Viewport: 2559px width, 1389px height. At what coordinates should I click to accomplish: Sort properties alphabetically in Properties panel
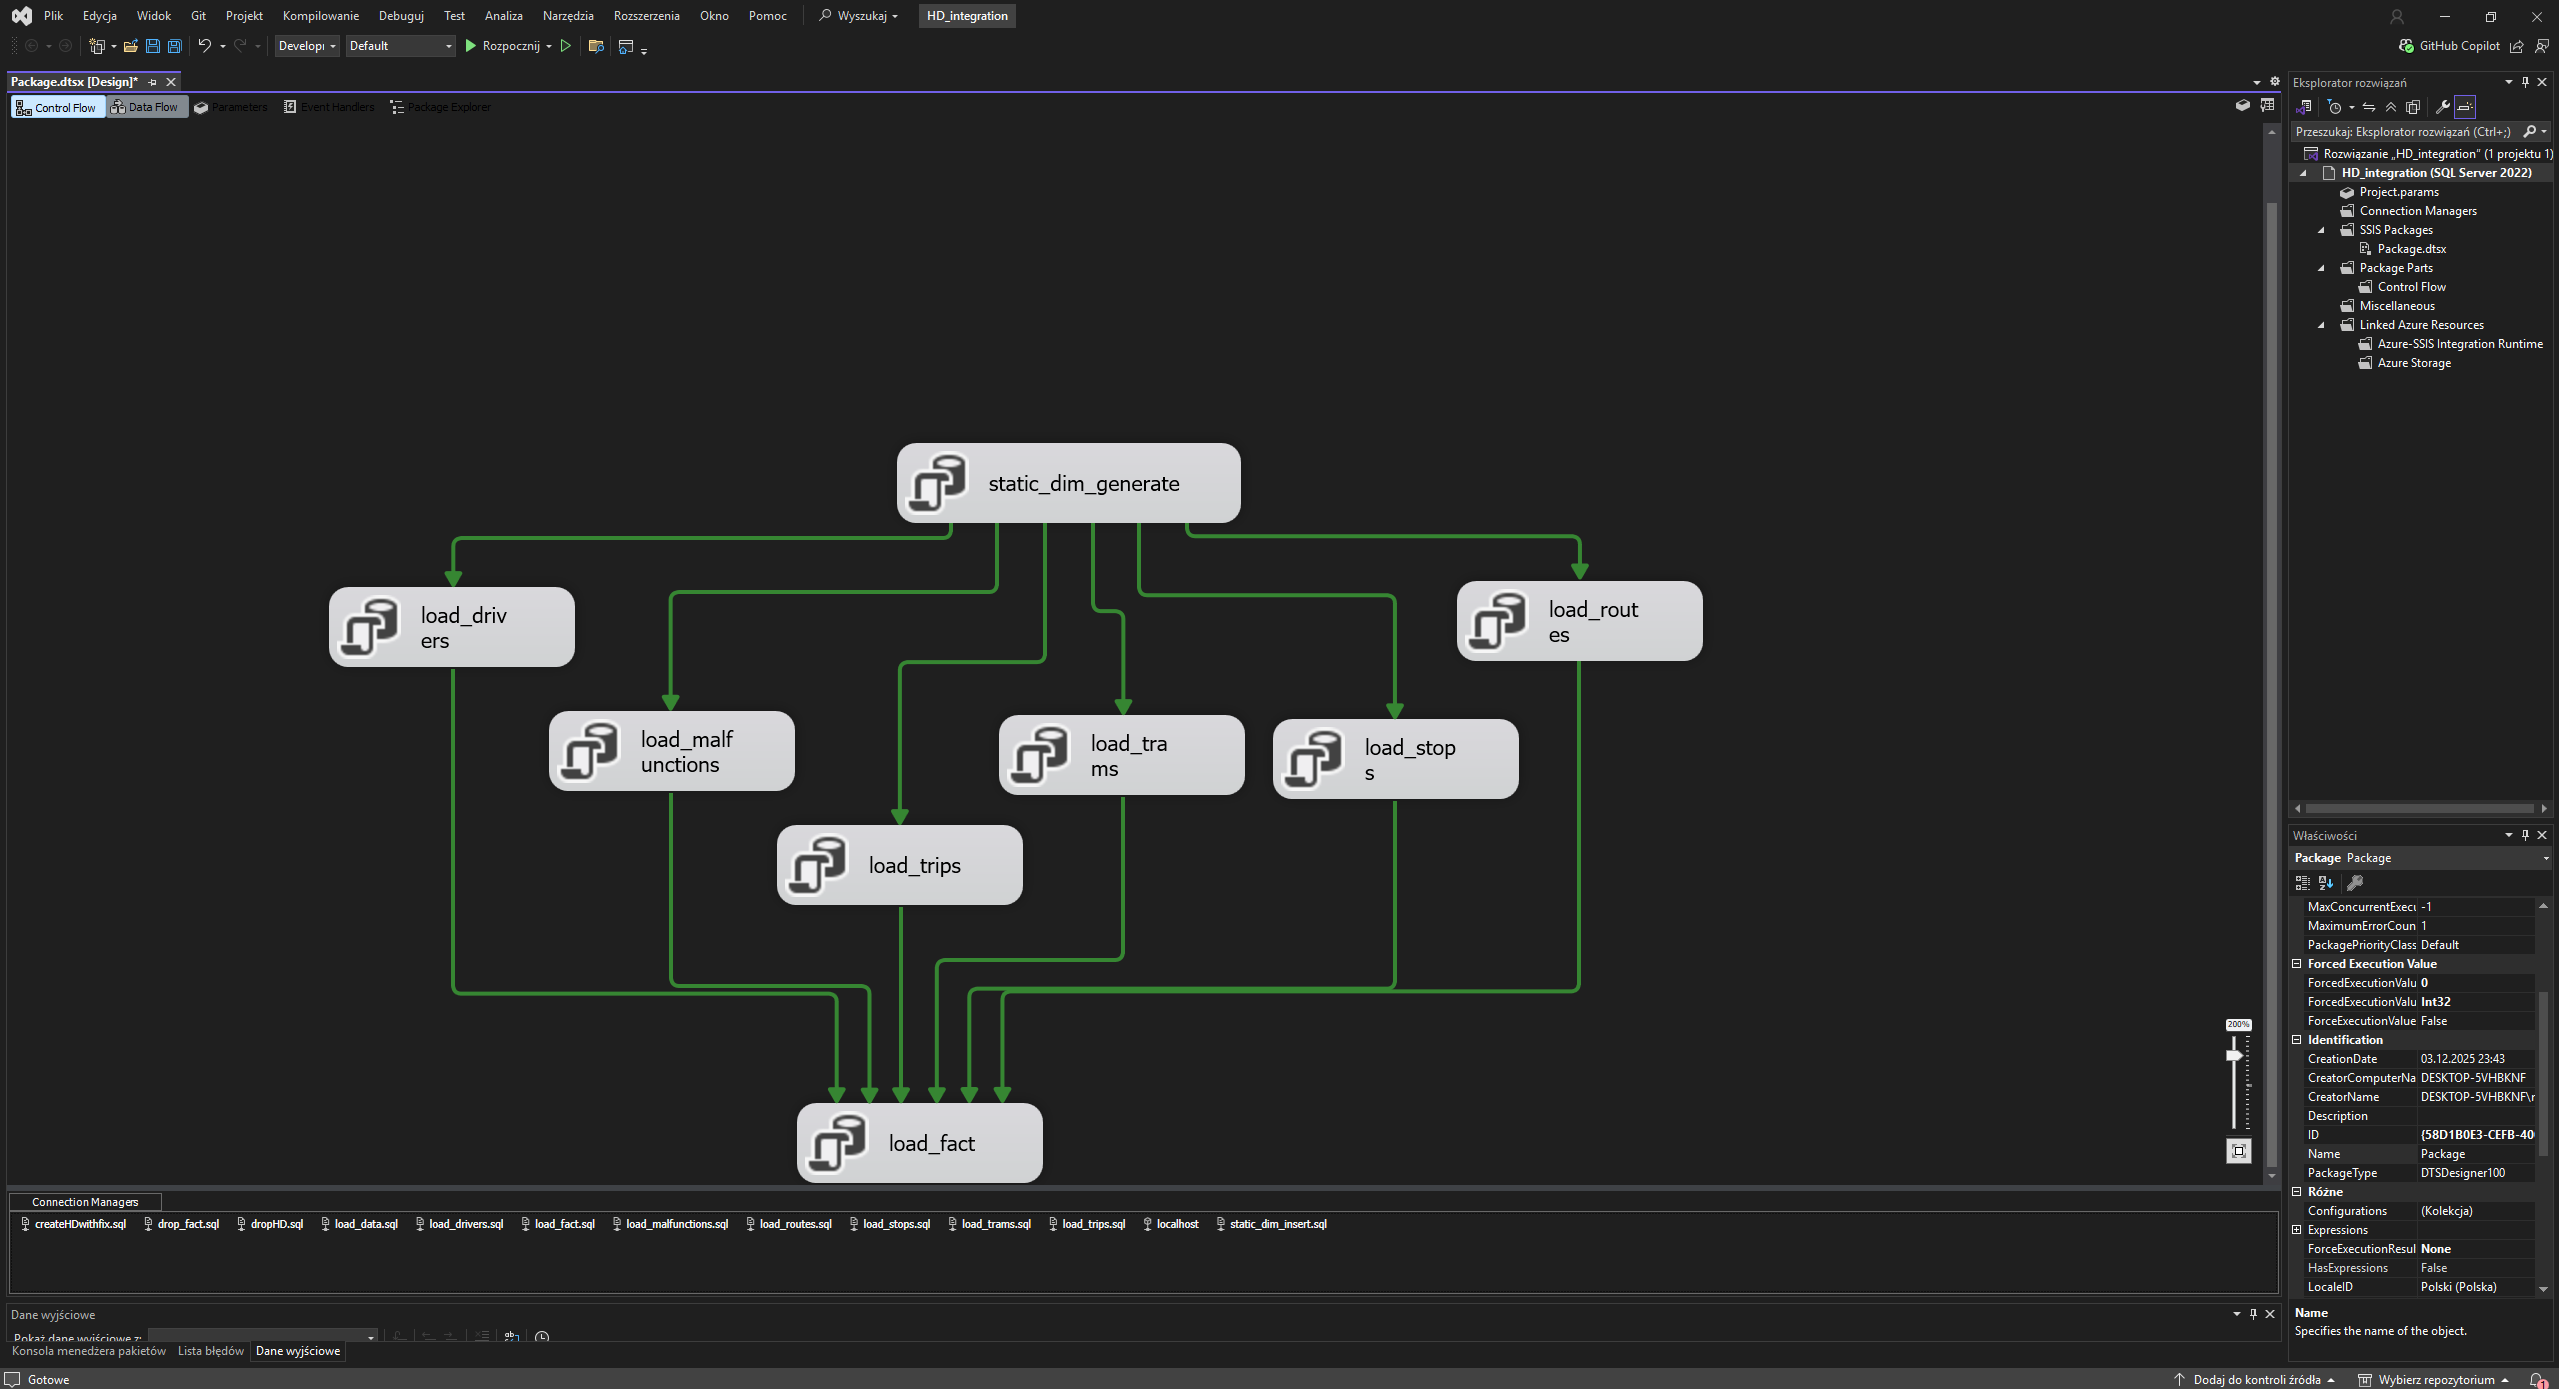2325,883
